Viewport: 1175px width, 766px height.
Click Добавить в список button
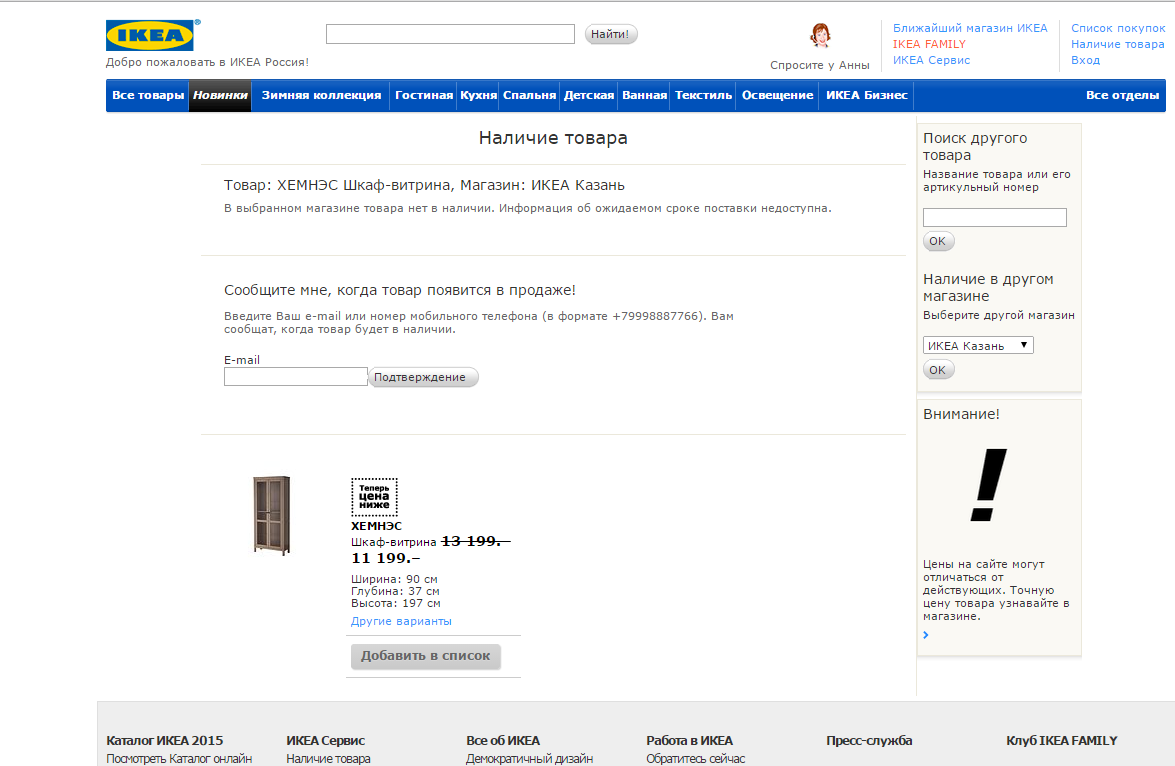[x=426, y=656]
